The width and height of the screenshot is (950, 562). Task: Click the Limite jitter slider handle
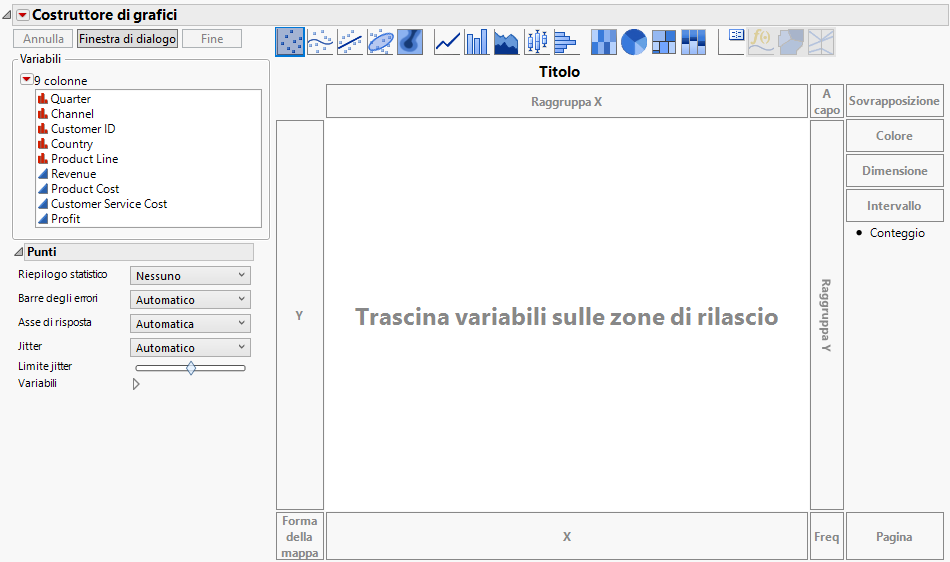click(191, 368)
